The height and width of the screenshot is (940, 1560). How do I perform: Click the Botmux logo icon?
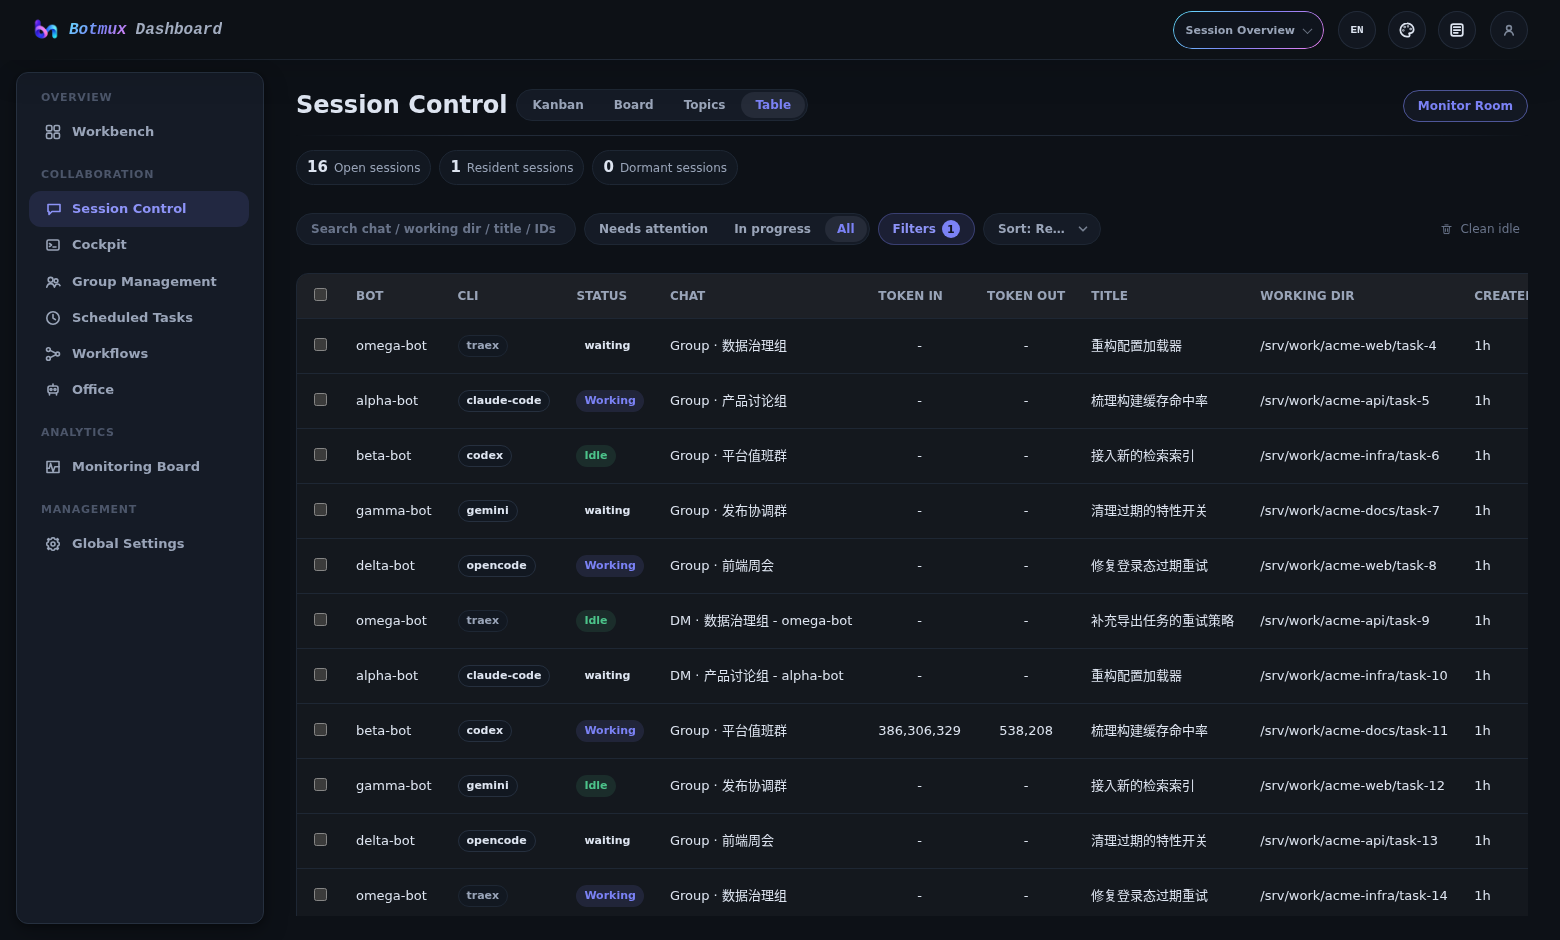46,29
